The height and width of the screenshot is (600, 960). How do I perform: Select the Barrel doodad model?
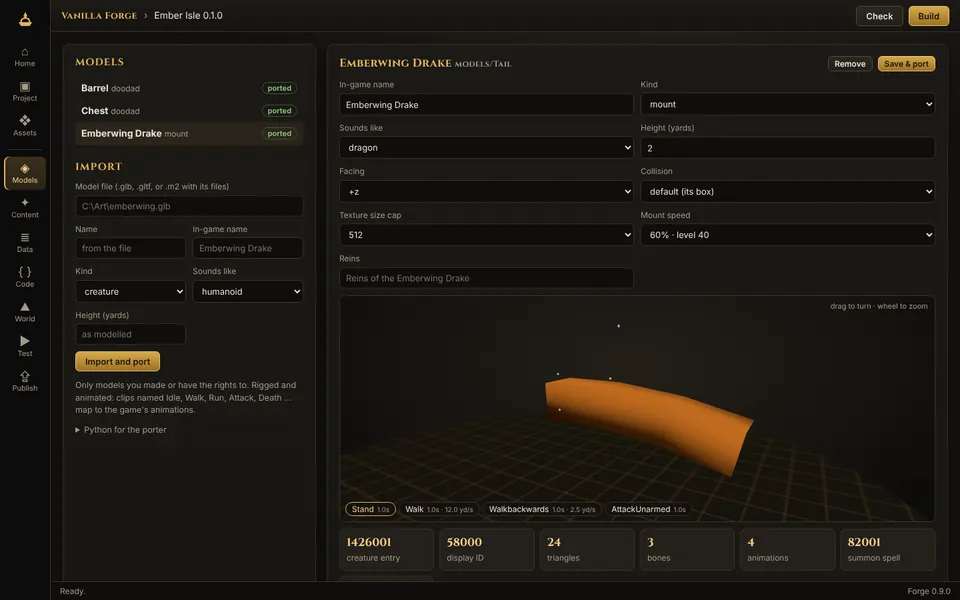click(x=189, y=88)
